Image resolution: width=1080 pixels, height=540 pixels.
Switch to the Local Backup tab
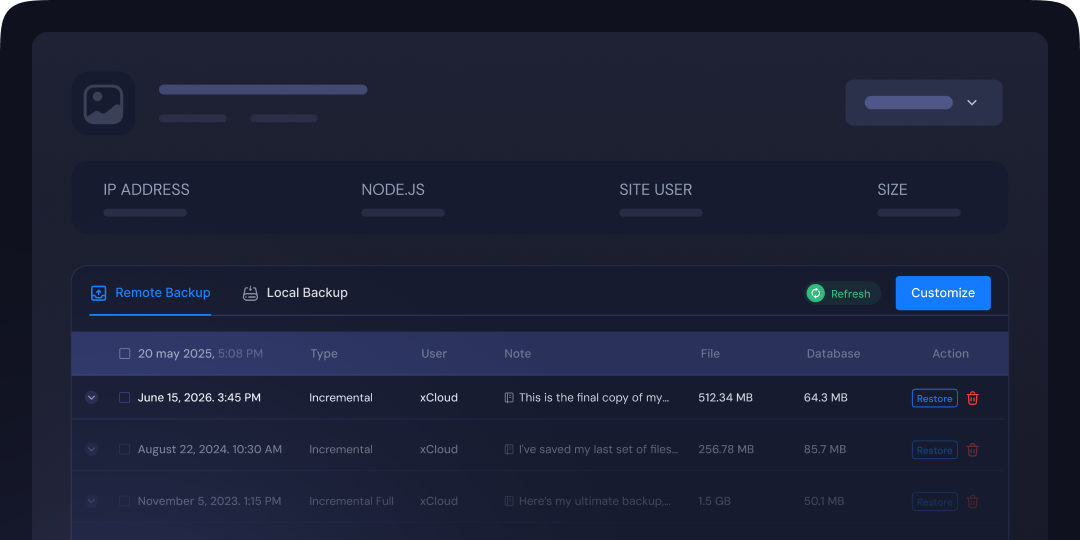[296, 293]
